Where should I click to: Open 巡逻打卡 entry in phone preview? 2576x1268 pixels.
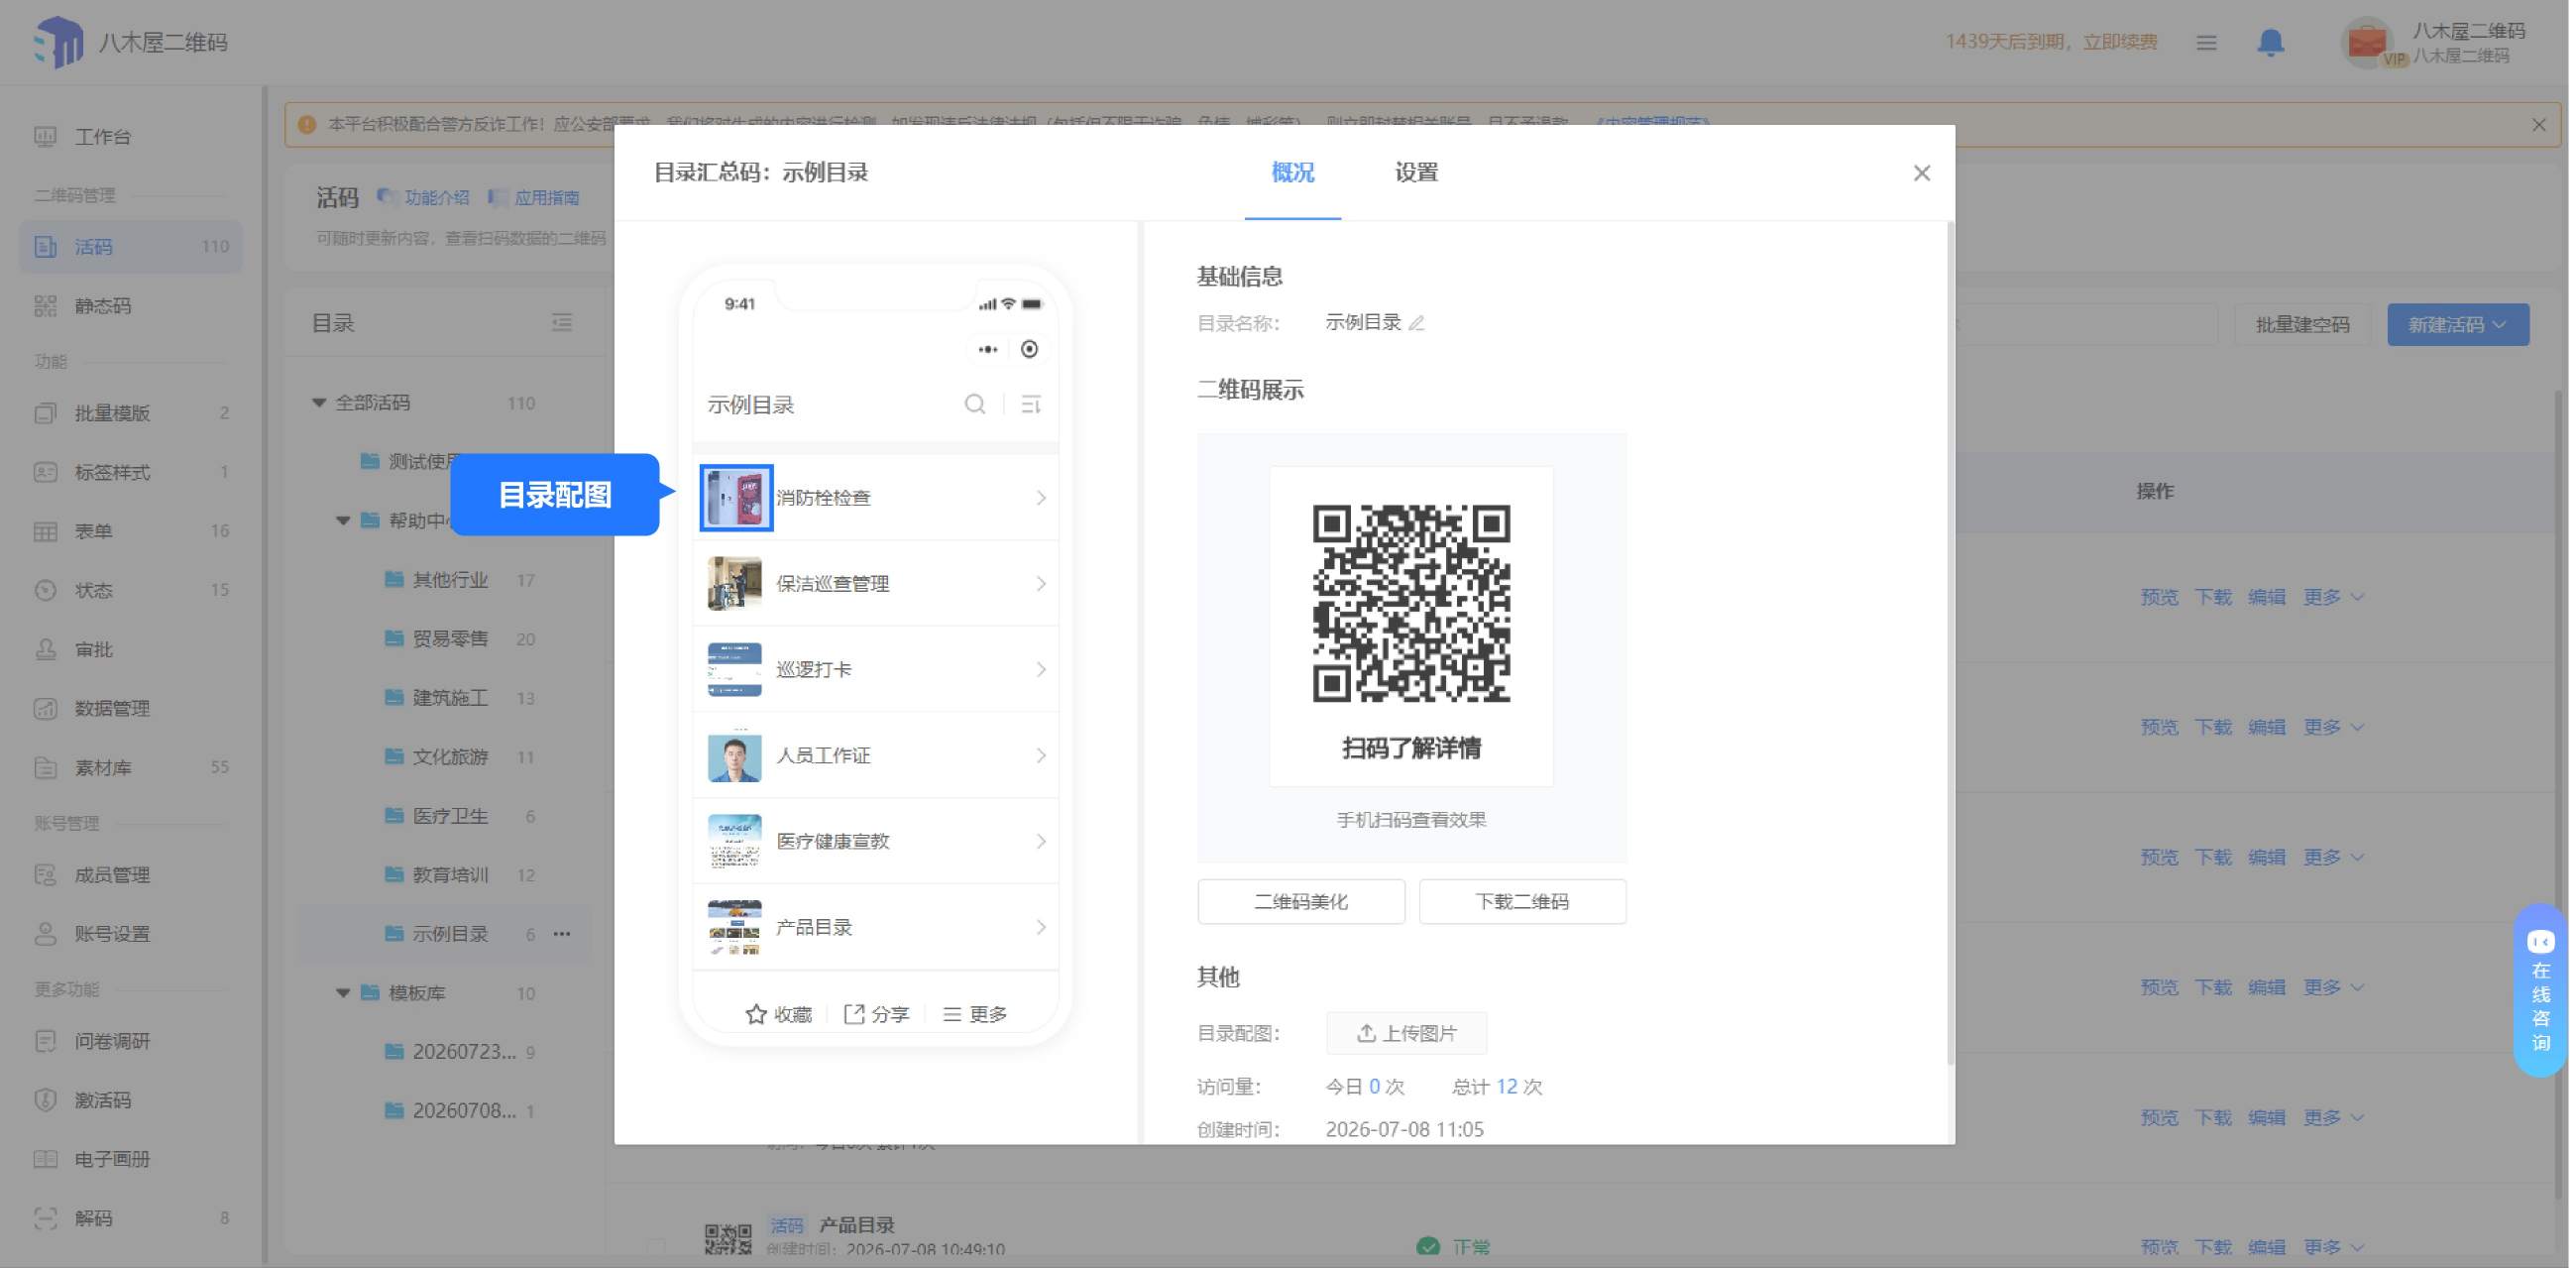tap(875, 670)
